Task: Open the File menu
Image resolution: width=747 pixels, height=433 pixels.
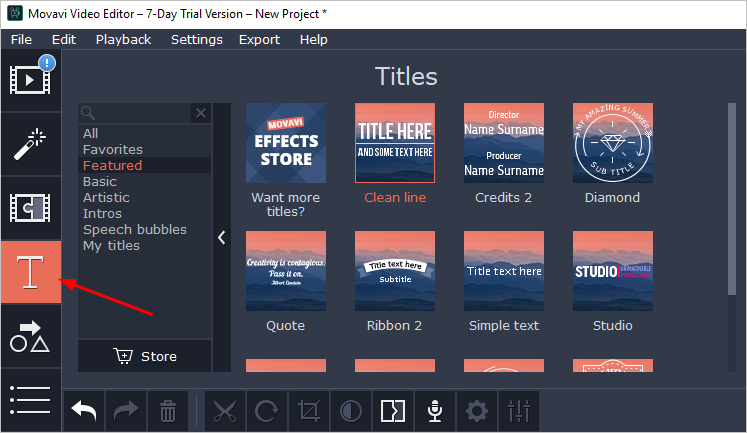Action: click(21, 40)
